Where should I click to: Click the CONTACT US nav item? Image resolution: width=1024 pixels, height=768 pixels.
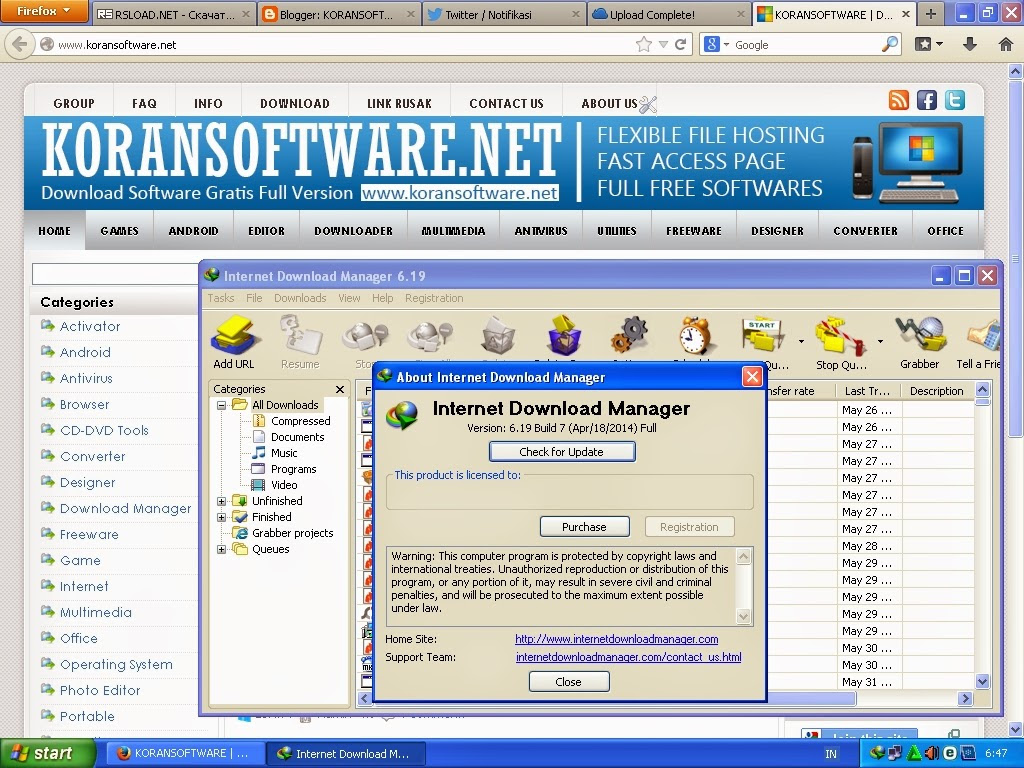(506, 103)
